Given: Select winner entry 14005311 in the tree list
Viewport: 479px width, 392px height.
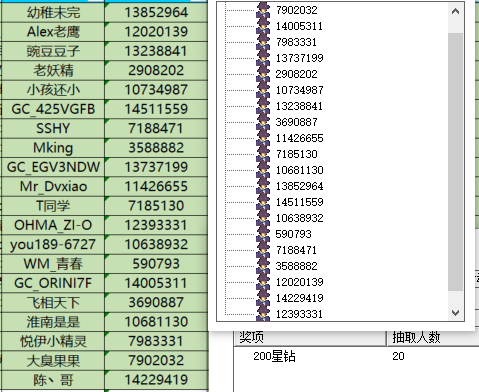Looking at the screenshot, I should pyautogui.click(x=299, y=26).
